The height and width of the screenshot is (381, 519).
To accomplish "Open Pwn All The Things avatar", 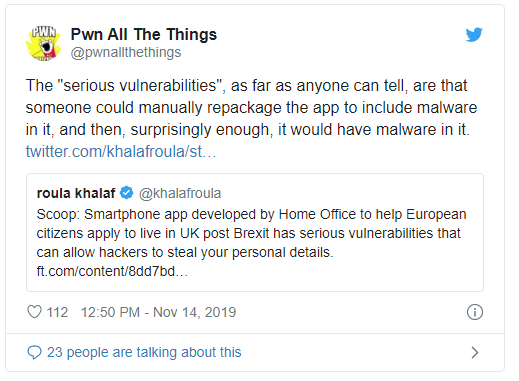I will point(43,43).
